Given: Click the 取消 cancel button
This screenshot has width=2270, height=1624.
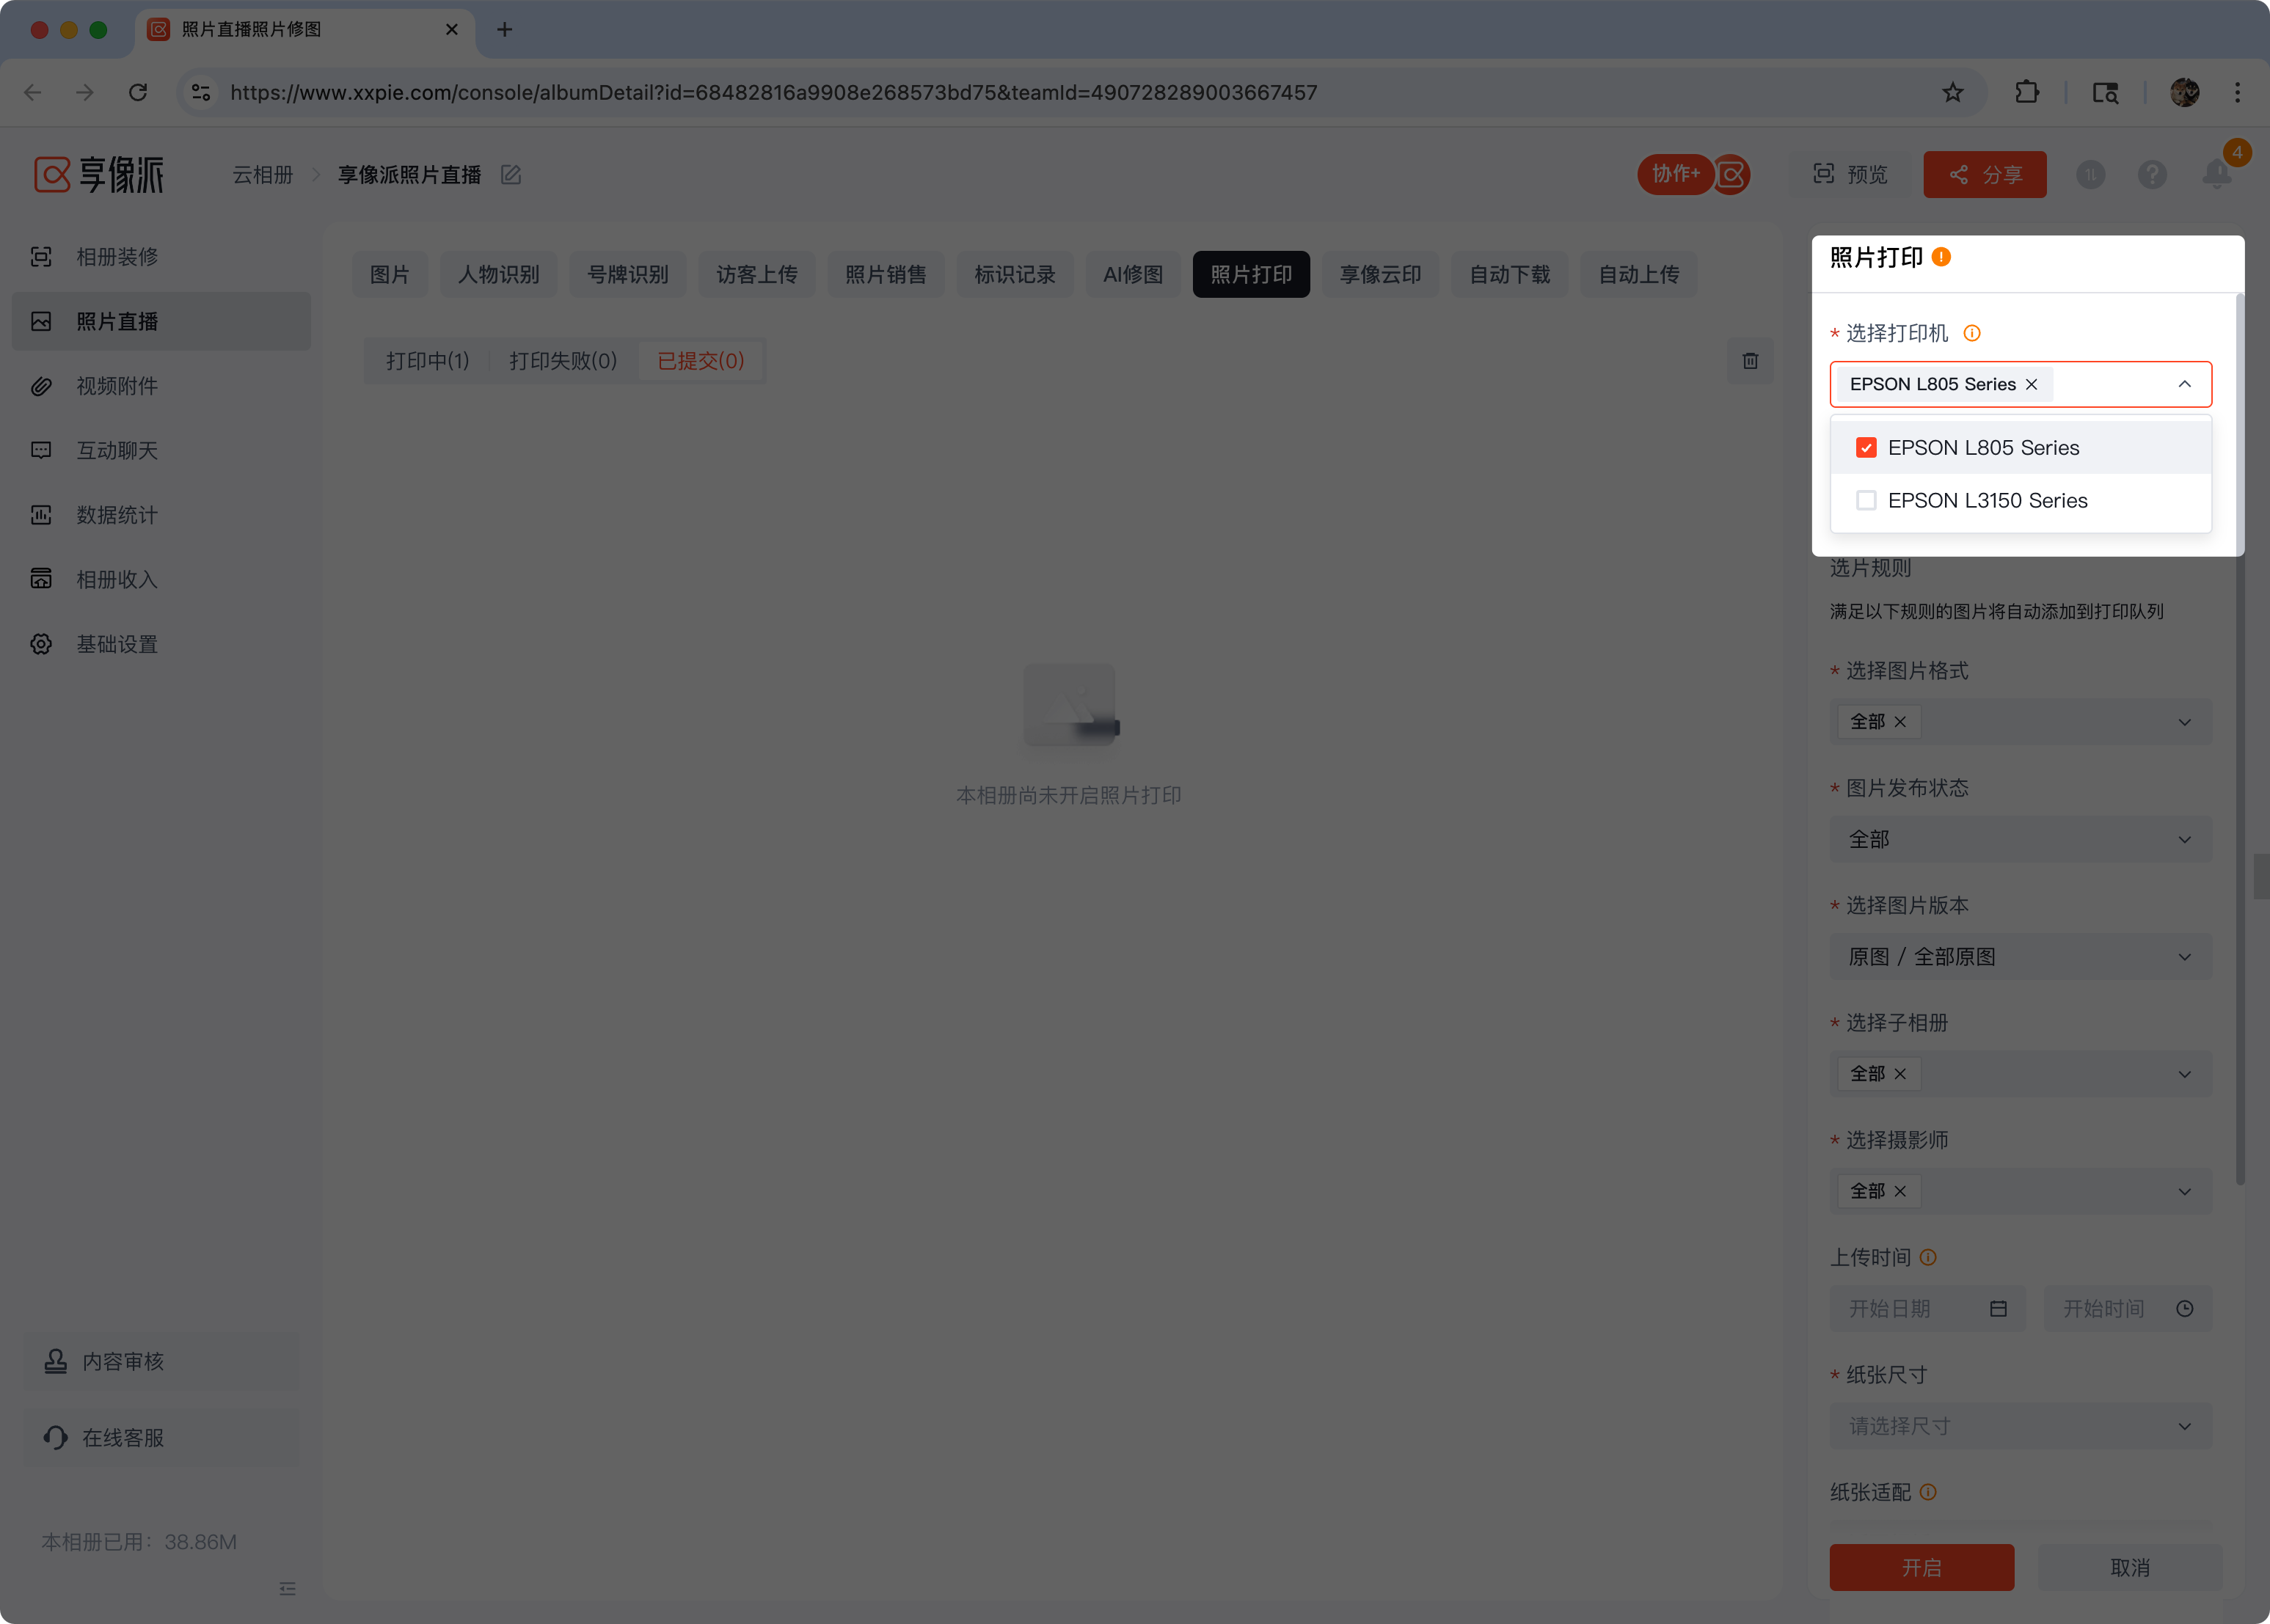Looking at the screenshot, I should pyautogui.click(x=2130, y=1567).
